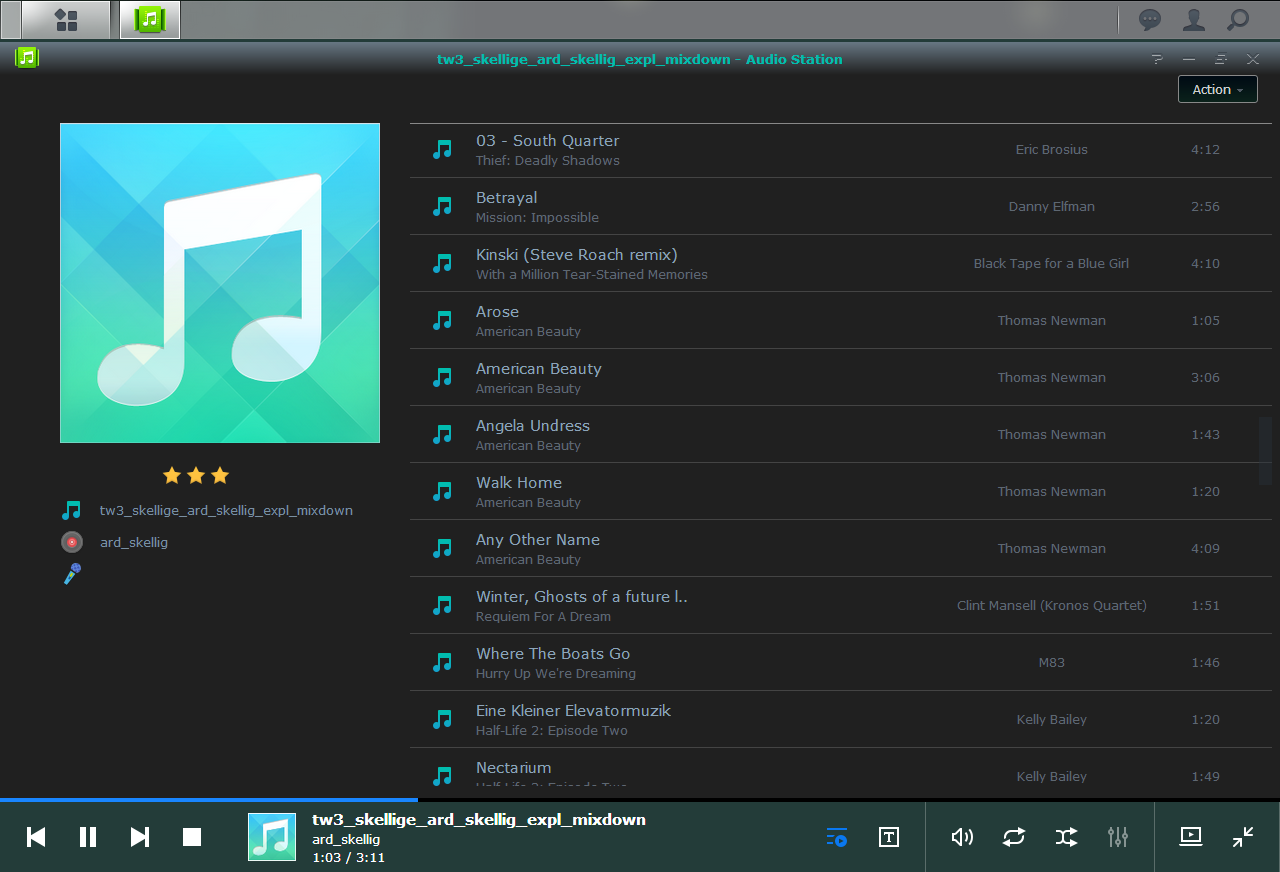Image resolution: width=1280 pixels, height=872 pixels.
Task: Click the album disc icon beside ard_skellig
Action: [71, 542]
